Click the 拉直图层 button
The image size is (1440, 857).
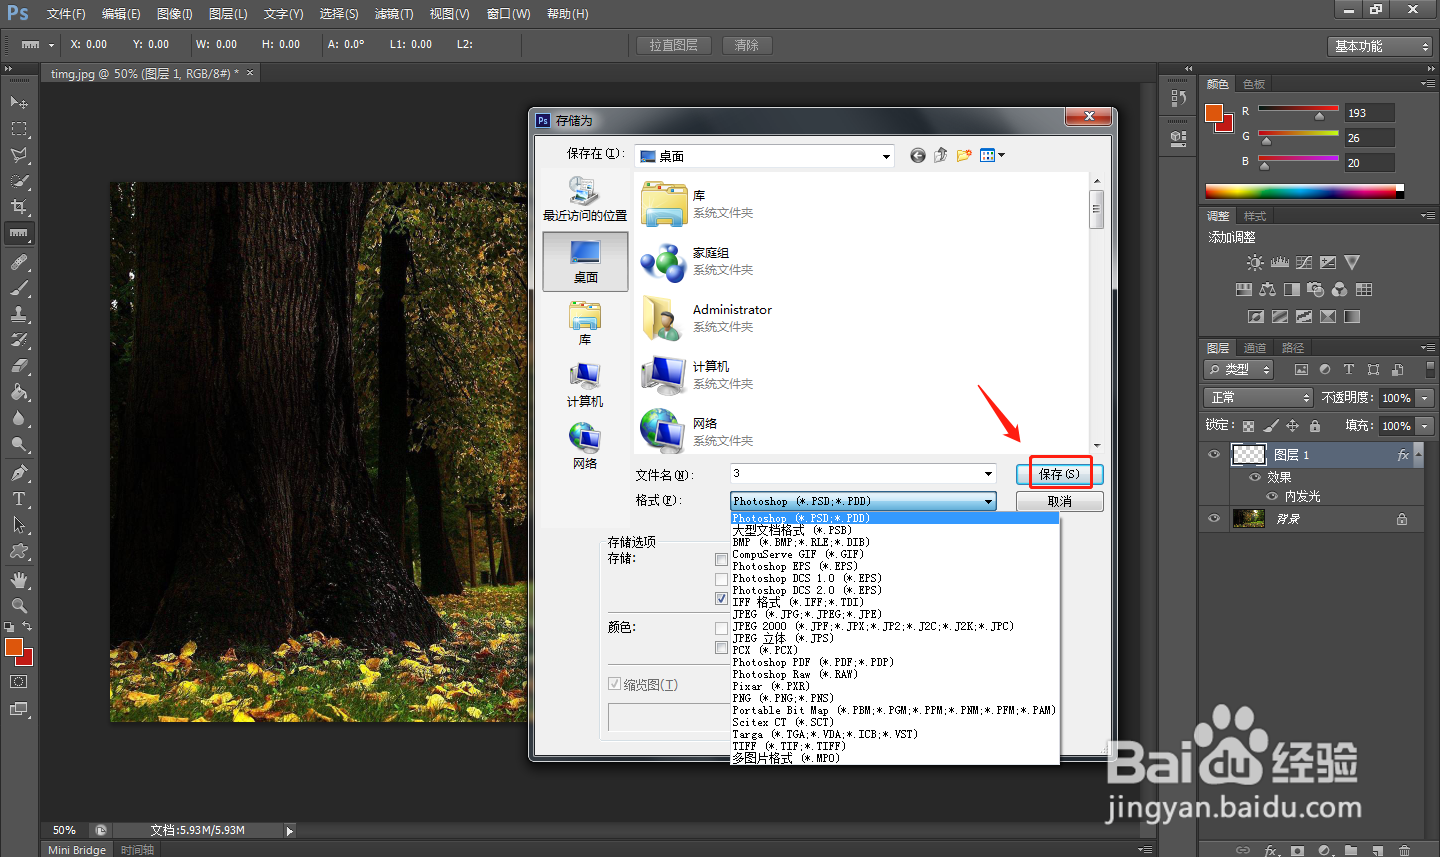[674, 45]
